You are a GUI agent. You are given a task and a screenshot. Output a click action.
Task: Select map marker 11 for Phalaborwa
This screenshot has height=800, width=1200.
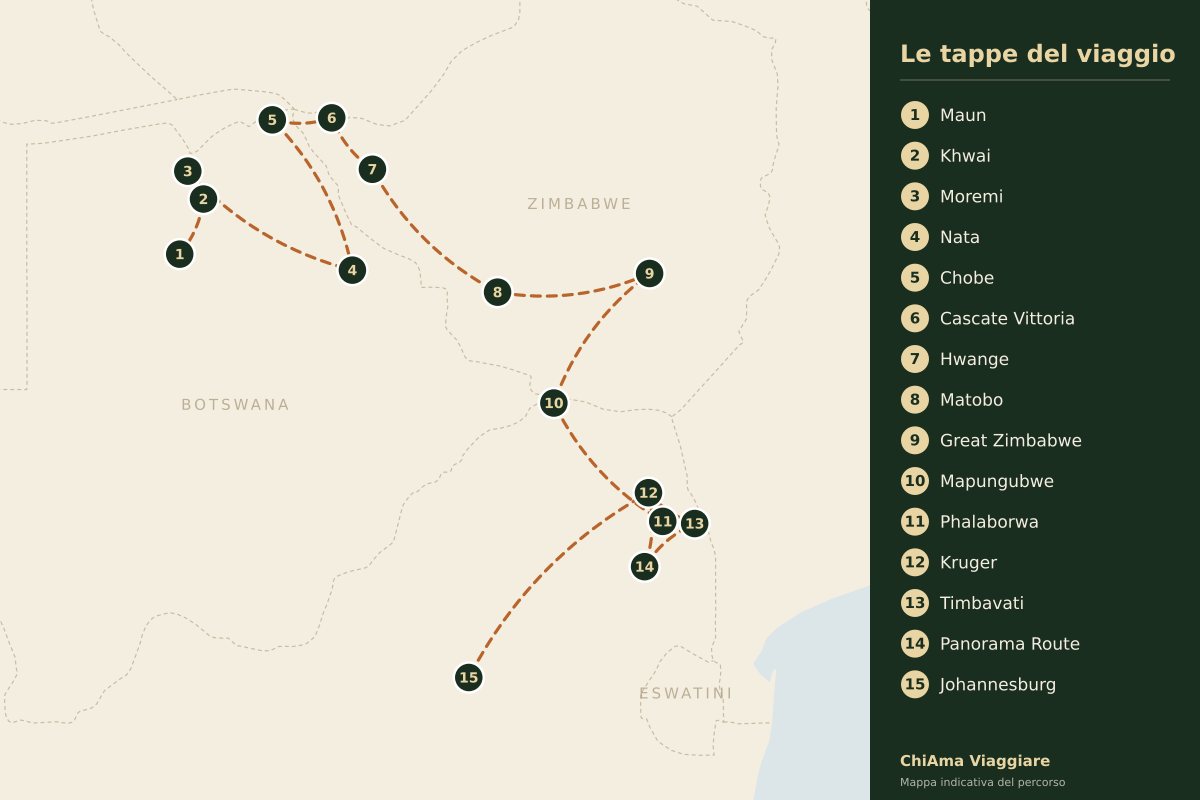pyautogui.click(x=662, y=520)
